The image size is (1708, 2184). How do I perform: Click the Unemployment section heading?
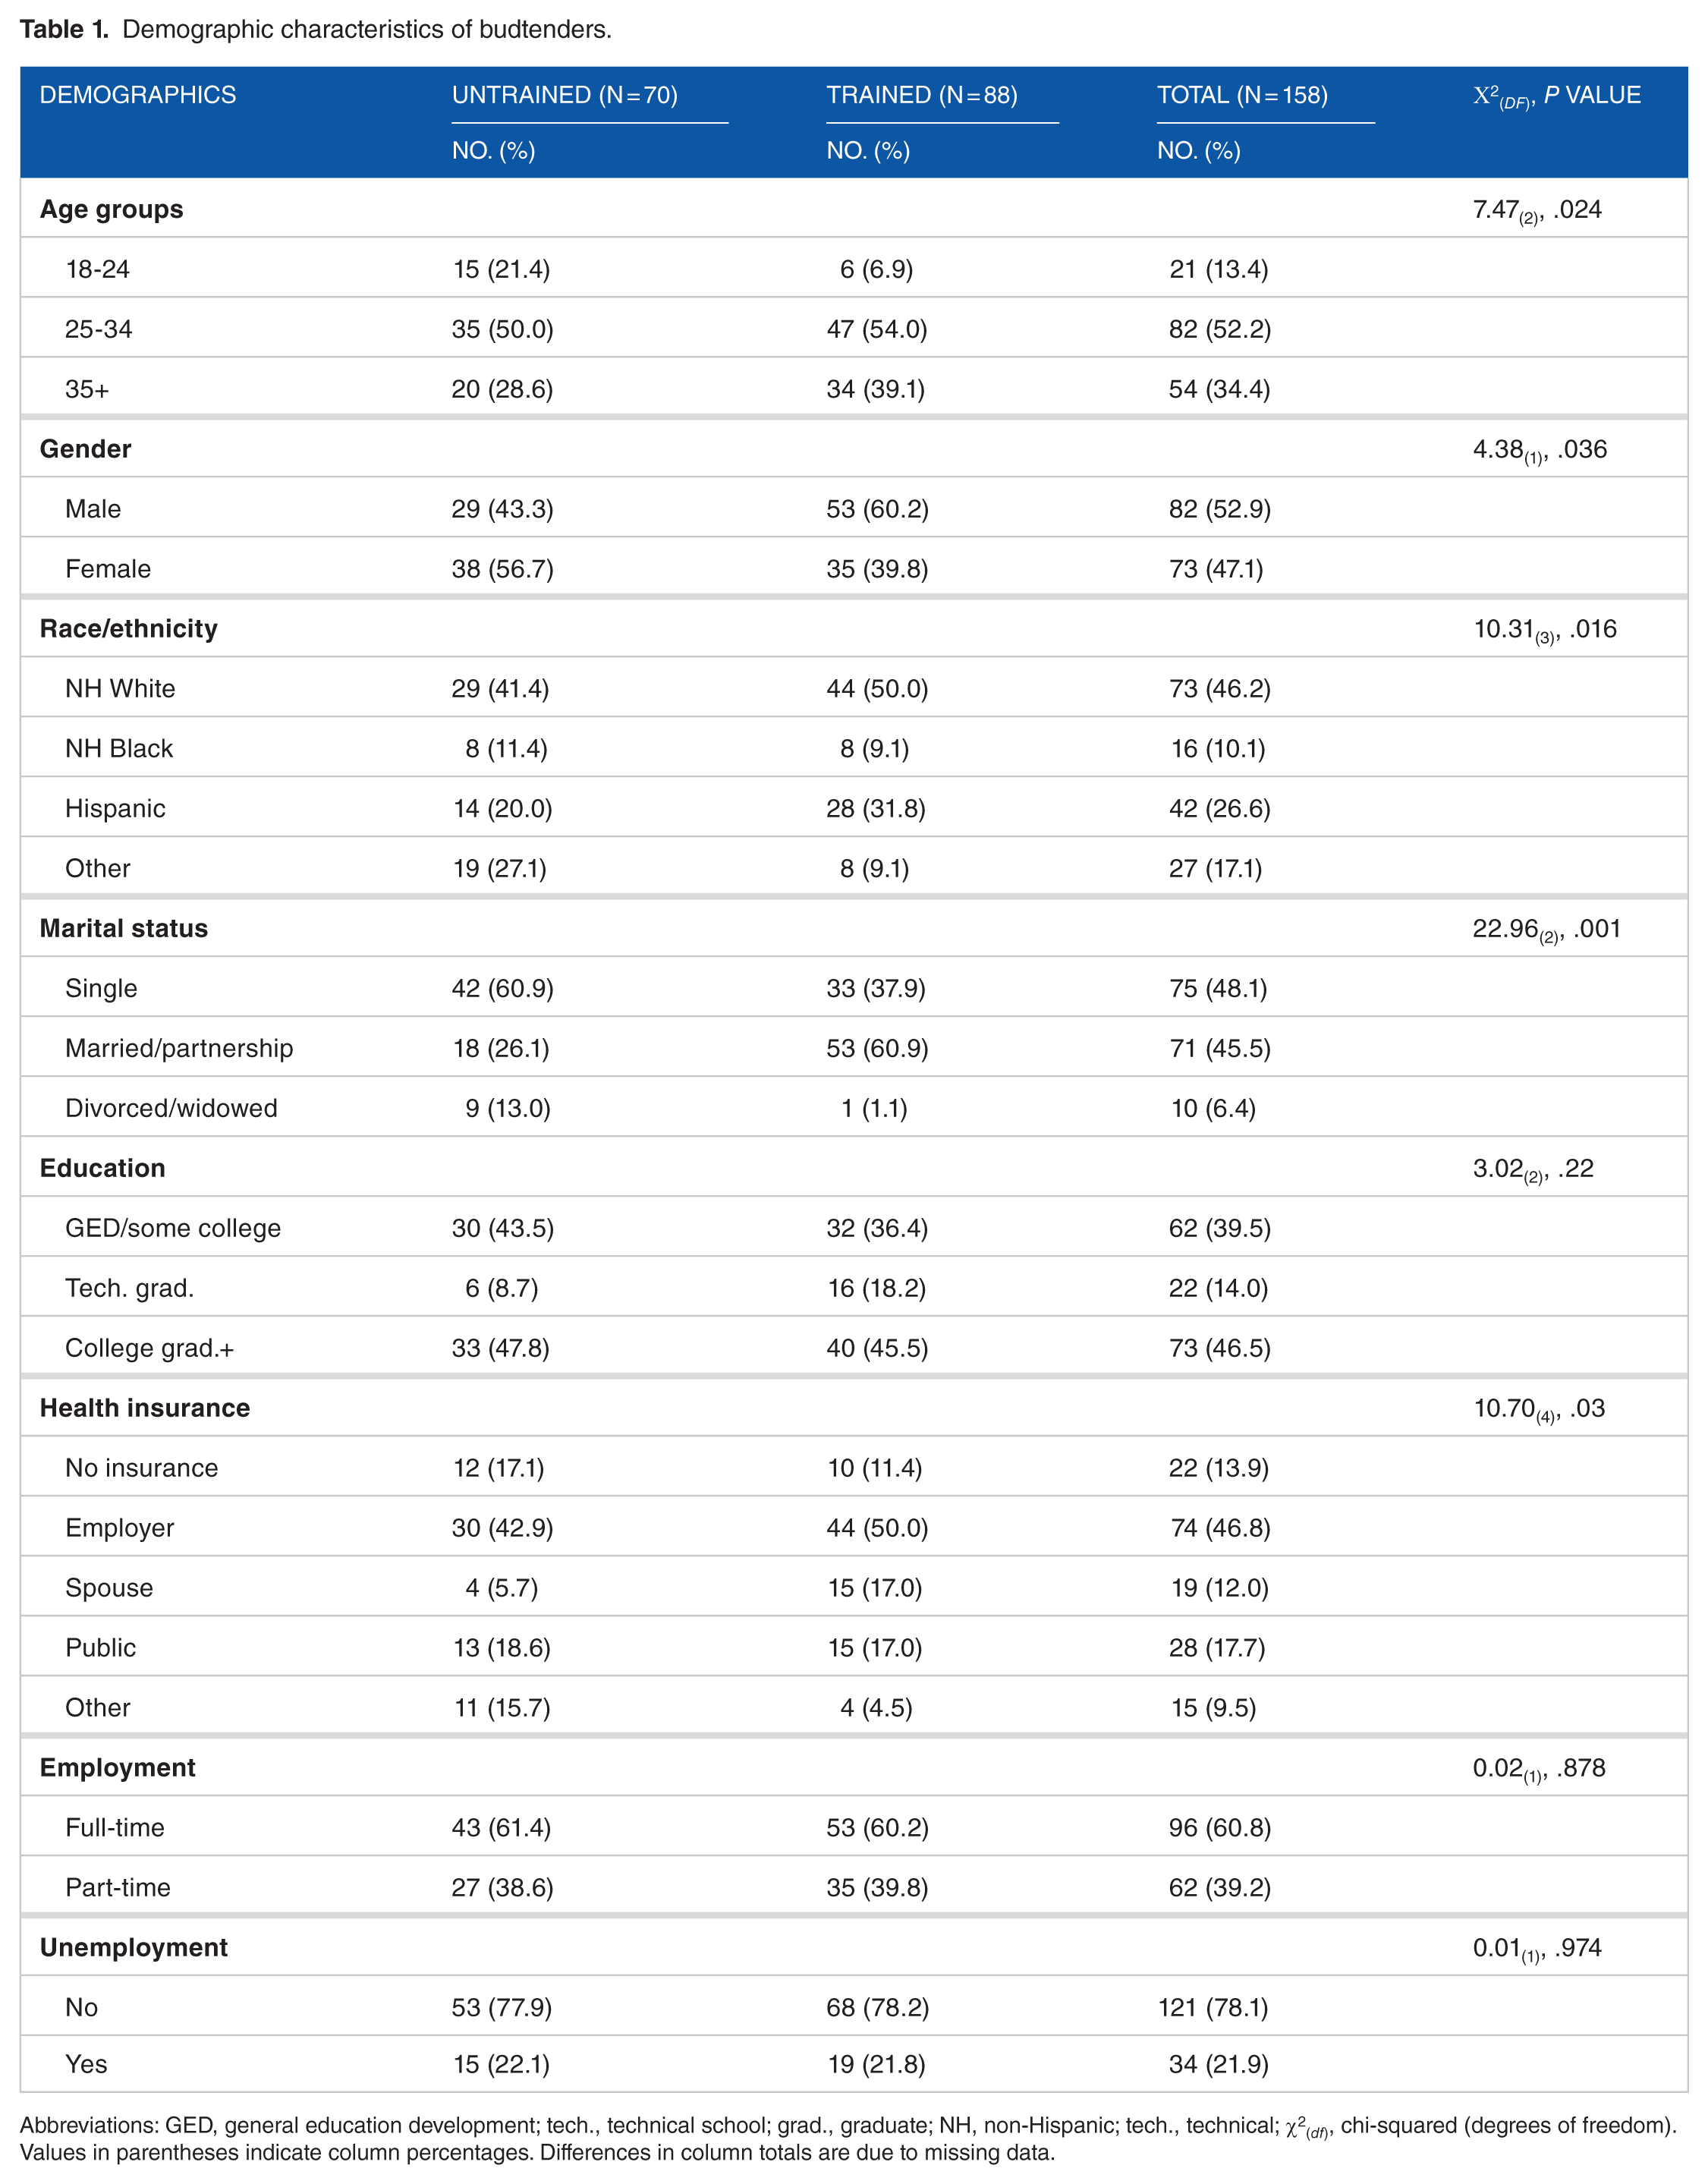[134, 1947]
